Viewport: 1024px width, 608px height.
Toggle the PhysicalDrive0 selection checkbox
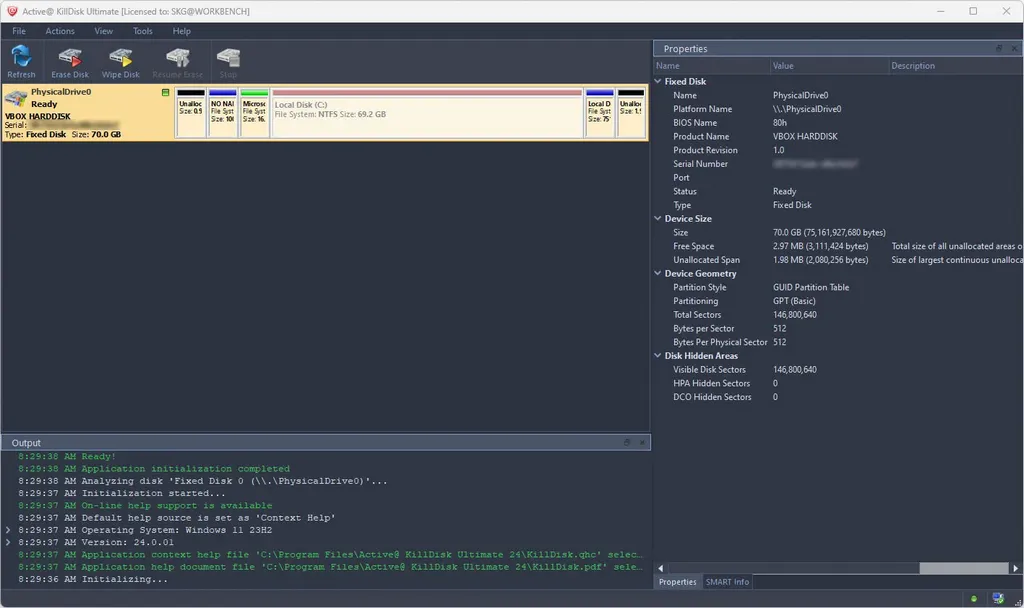pyautogui.click(x=165, y=93)
